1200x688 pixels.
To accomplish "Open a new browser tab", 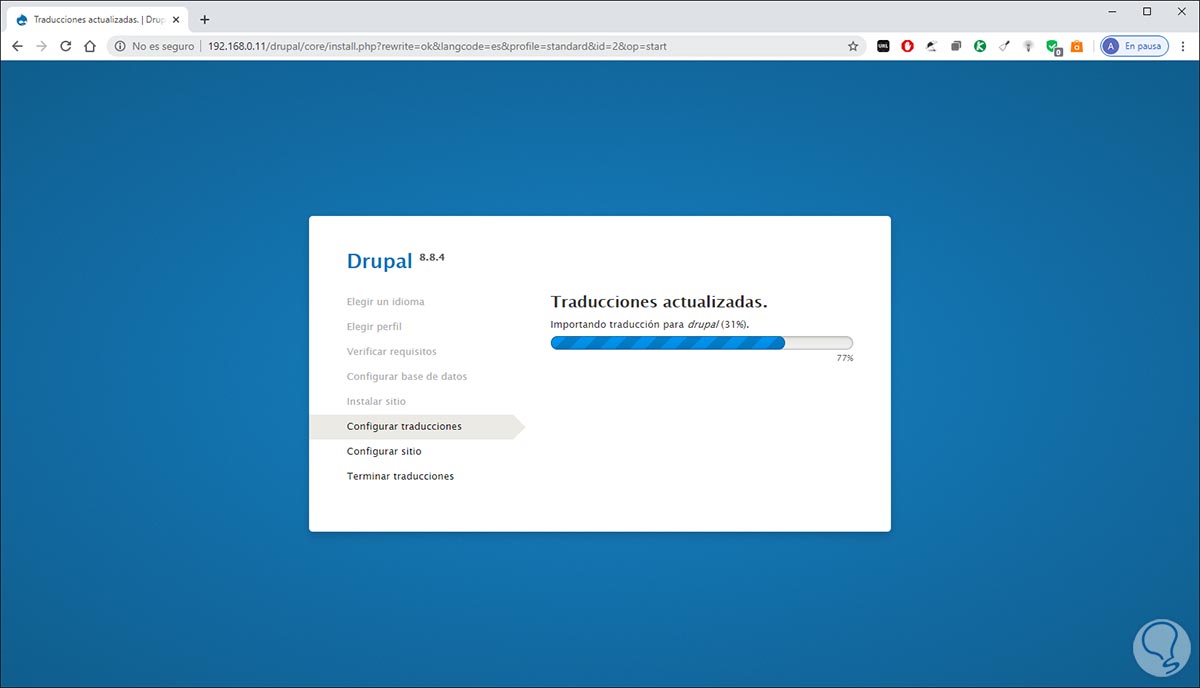I will pos(205,19).
